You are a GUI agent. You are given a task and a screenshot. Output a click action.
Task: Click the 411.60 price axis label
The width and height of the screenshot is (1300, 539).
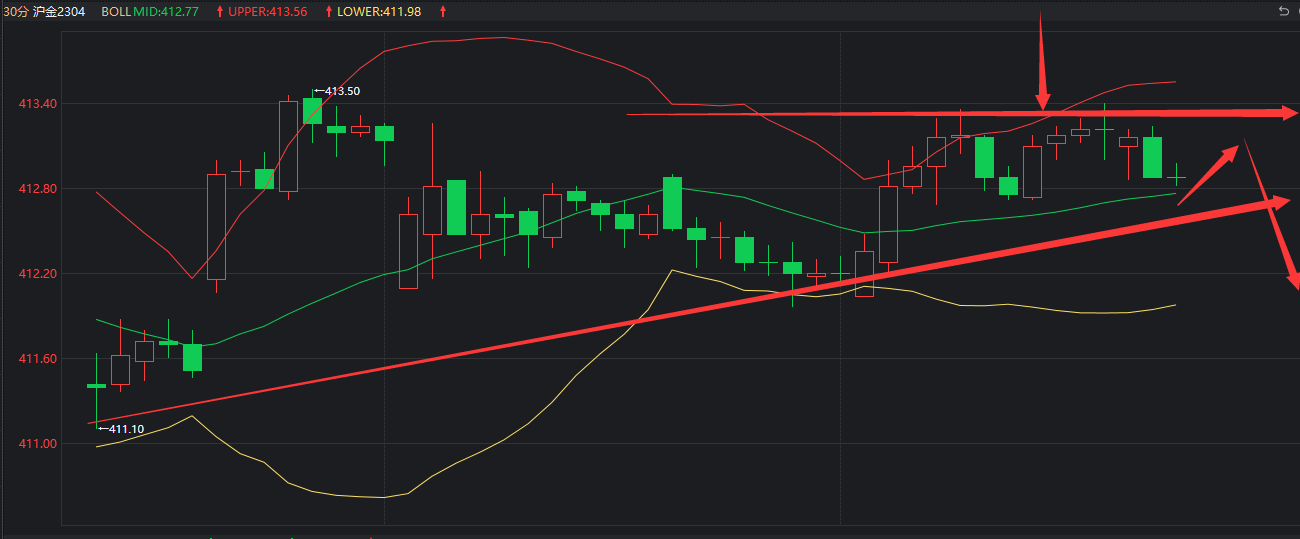pos(37,359)
